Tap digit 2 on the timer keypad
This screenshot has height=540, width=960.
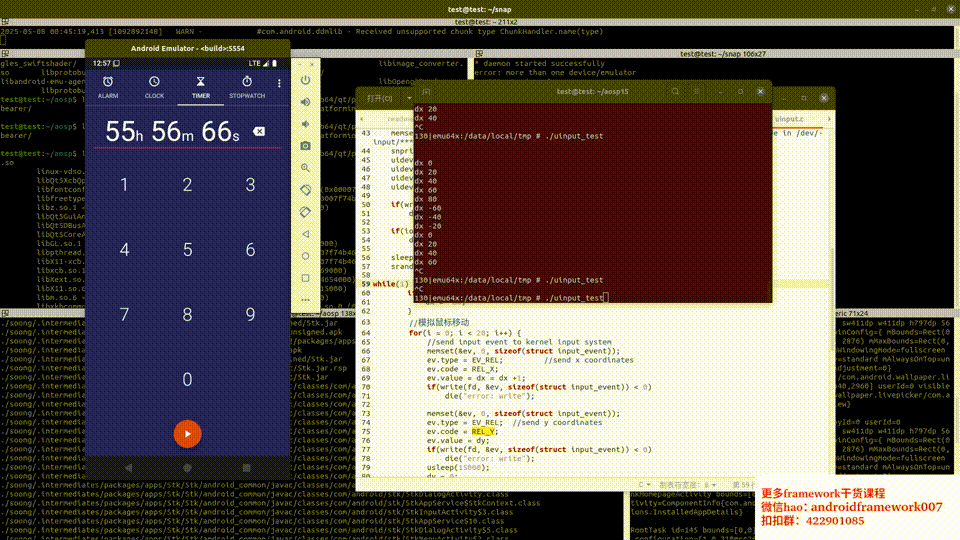[x=187, y=184]
